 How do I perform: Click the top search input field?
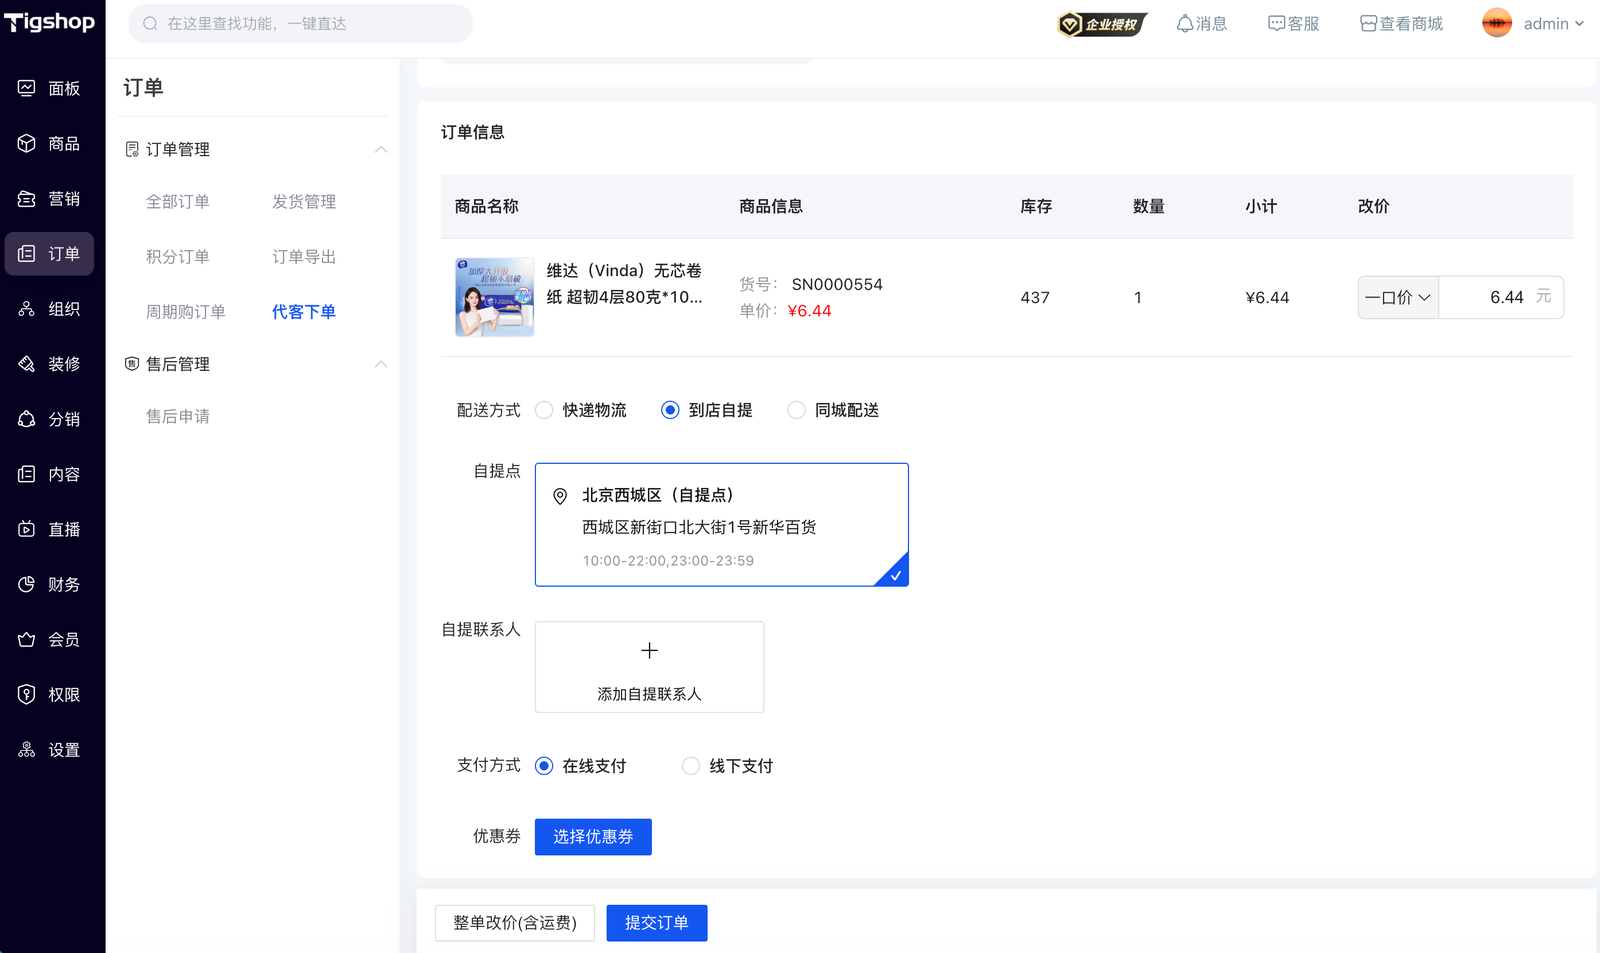click(x=300, y=24)
